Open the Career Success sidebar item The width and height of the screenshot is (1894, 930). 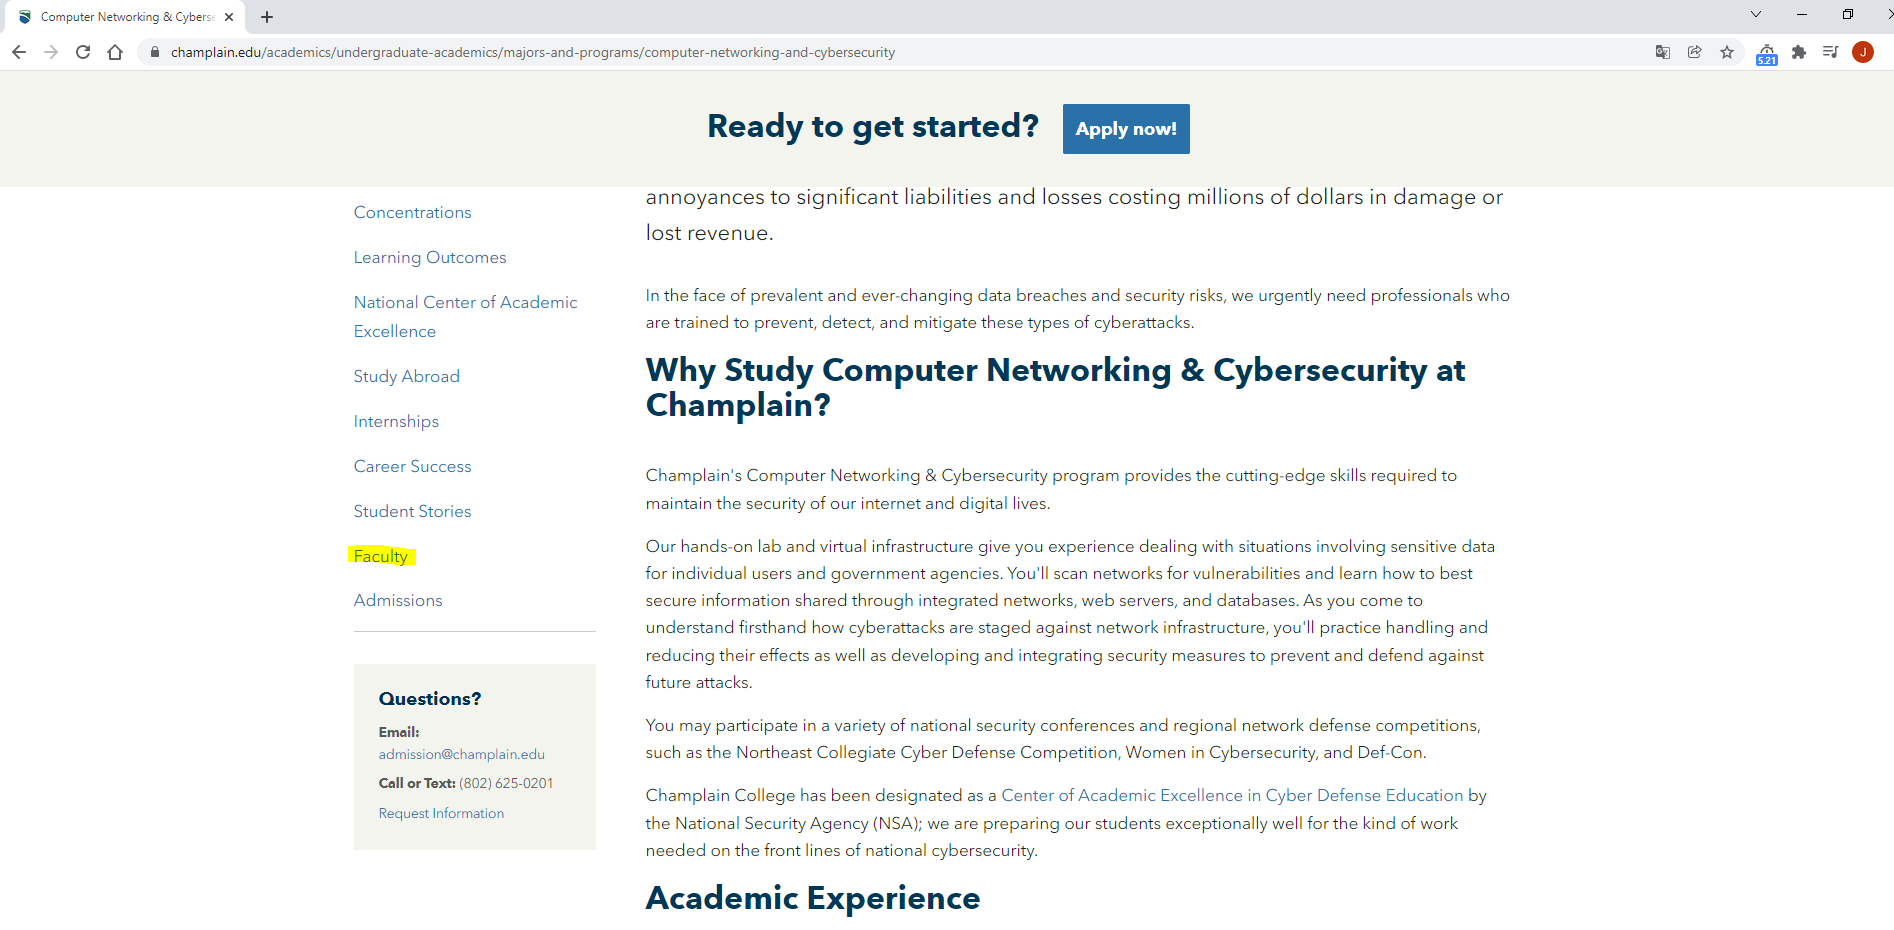tap(412, 467)
